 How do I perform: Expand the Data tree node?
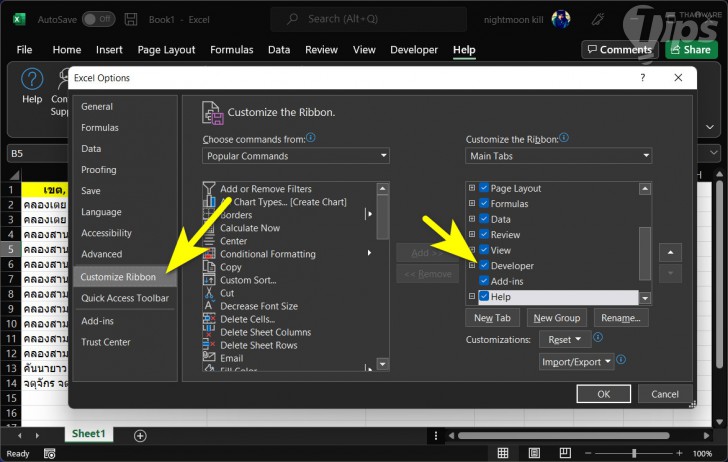tap(472, 218)
